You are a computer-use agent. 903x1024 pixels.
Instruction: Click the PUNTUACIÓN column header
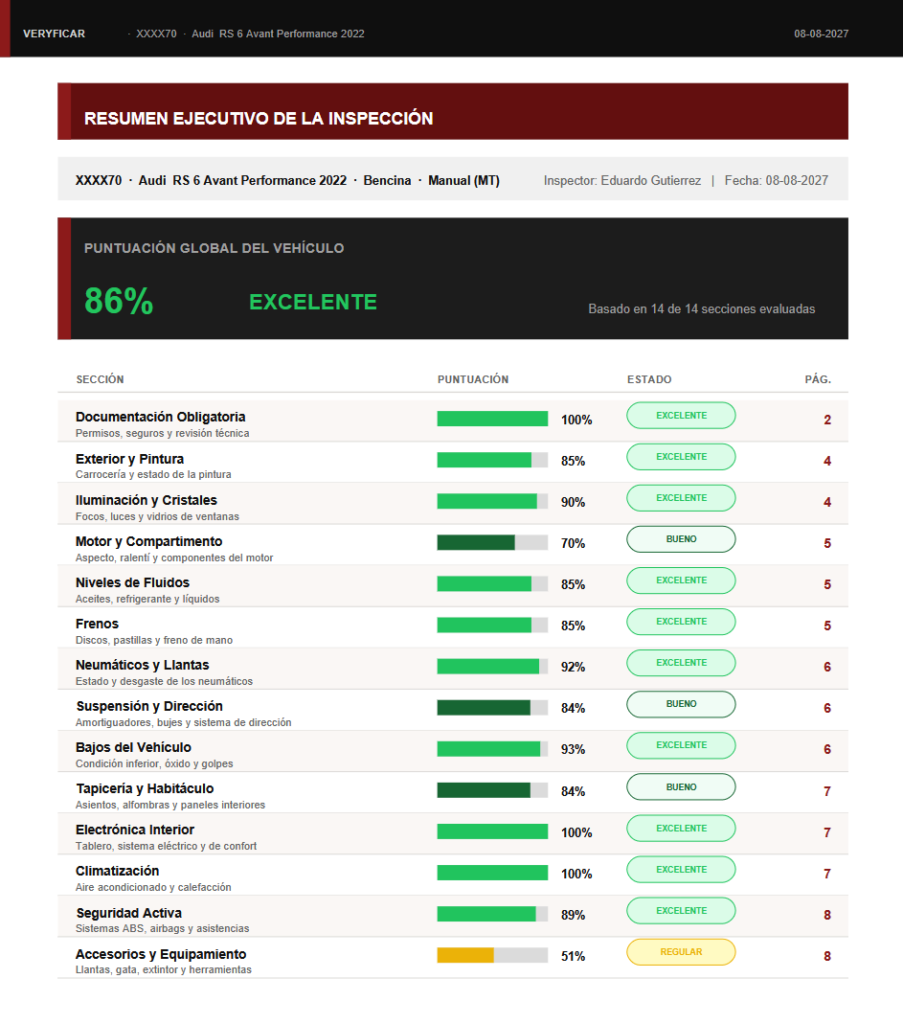[x=473, y=379]
